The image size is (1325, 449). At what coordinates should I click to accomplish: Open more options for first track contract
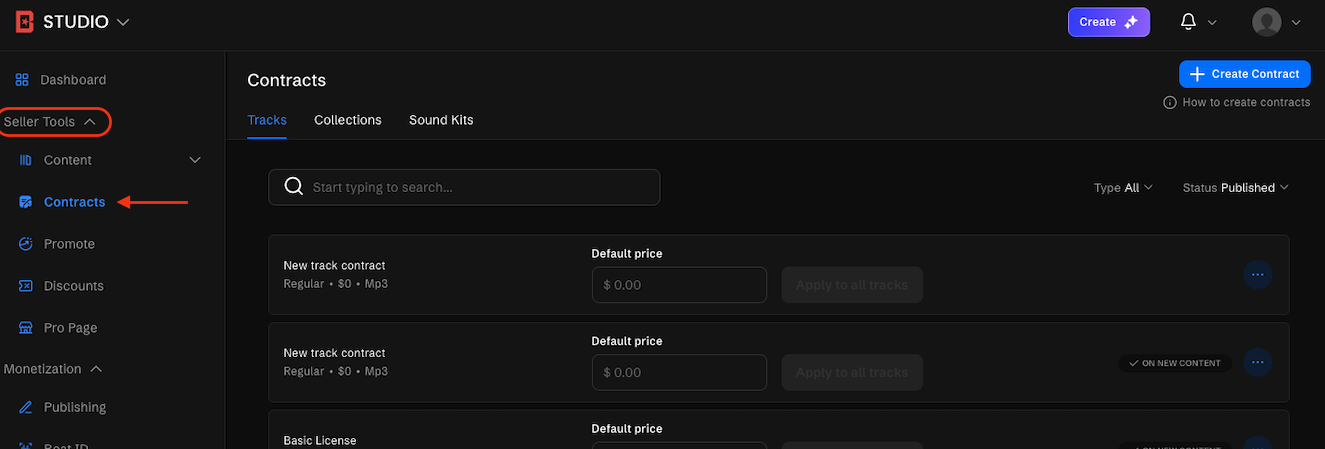tap(1257, 275)
